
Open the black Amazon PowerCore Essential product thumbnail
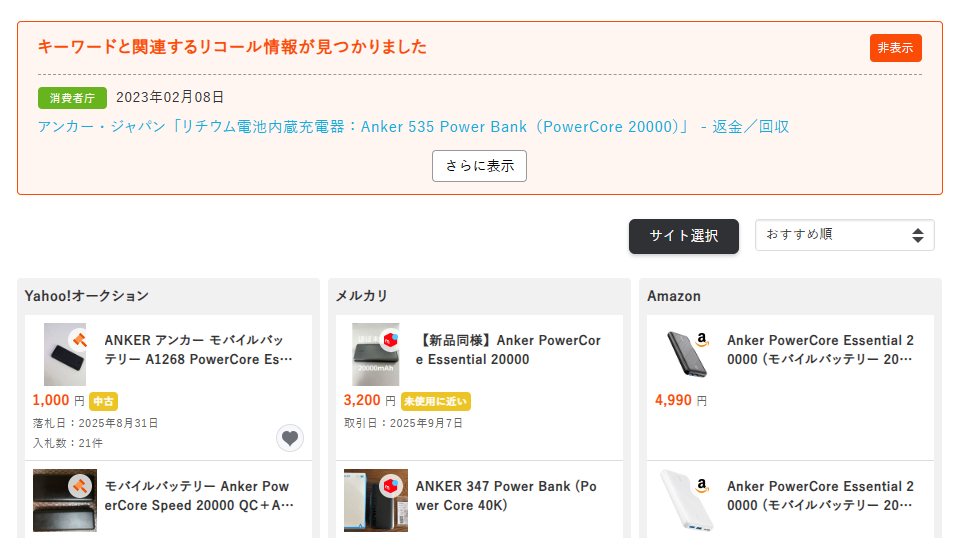[687, 353]
